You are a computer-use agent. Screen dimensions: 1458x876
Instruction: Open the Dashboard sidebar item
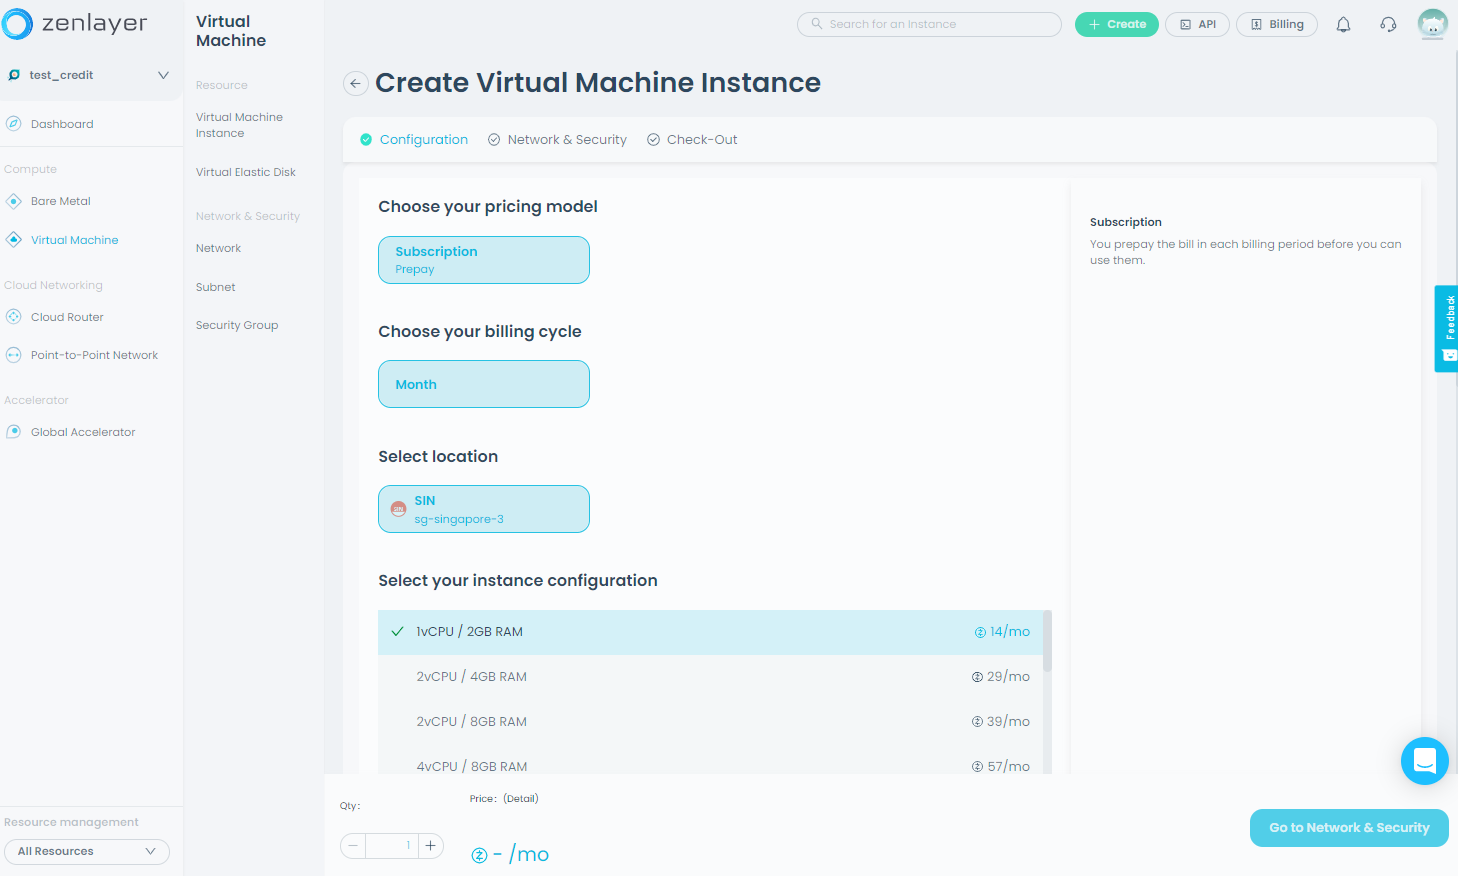[62, 124]
